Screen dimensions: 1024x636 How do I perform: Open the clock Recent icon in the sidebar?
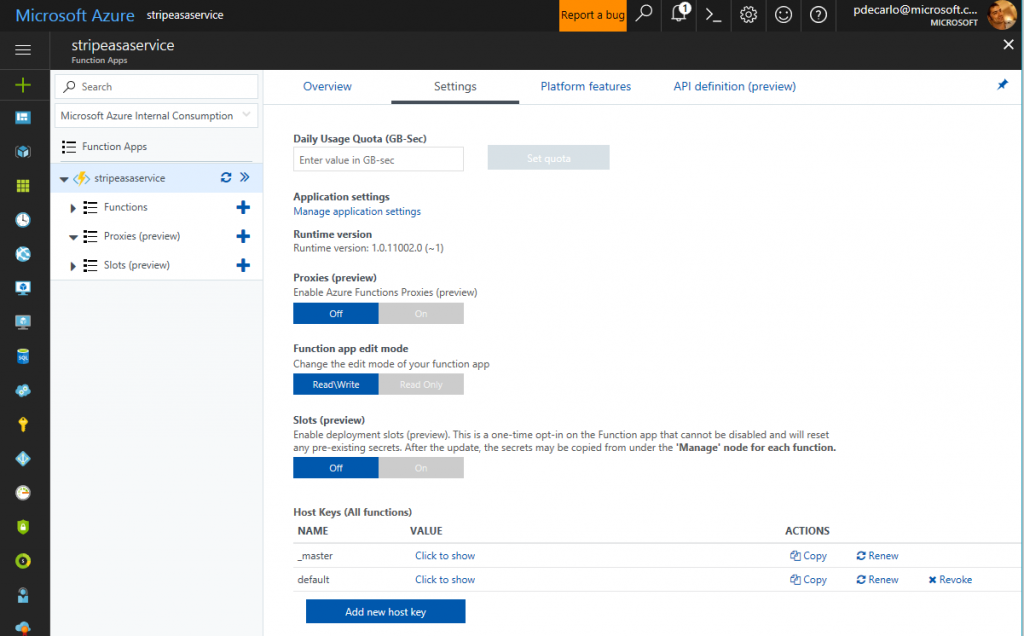click(x=23, y=220)
